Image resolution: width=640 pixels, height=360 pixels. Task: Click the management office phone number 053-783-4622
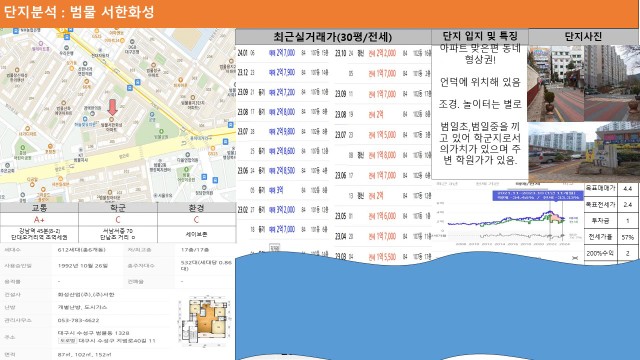(78, 320)
